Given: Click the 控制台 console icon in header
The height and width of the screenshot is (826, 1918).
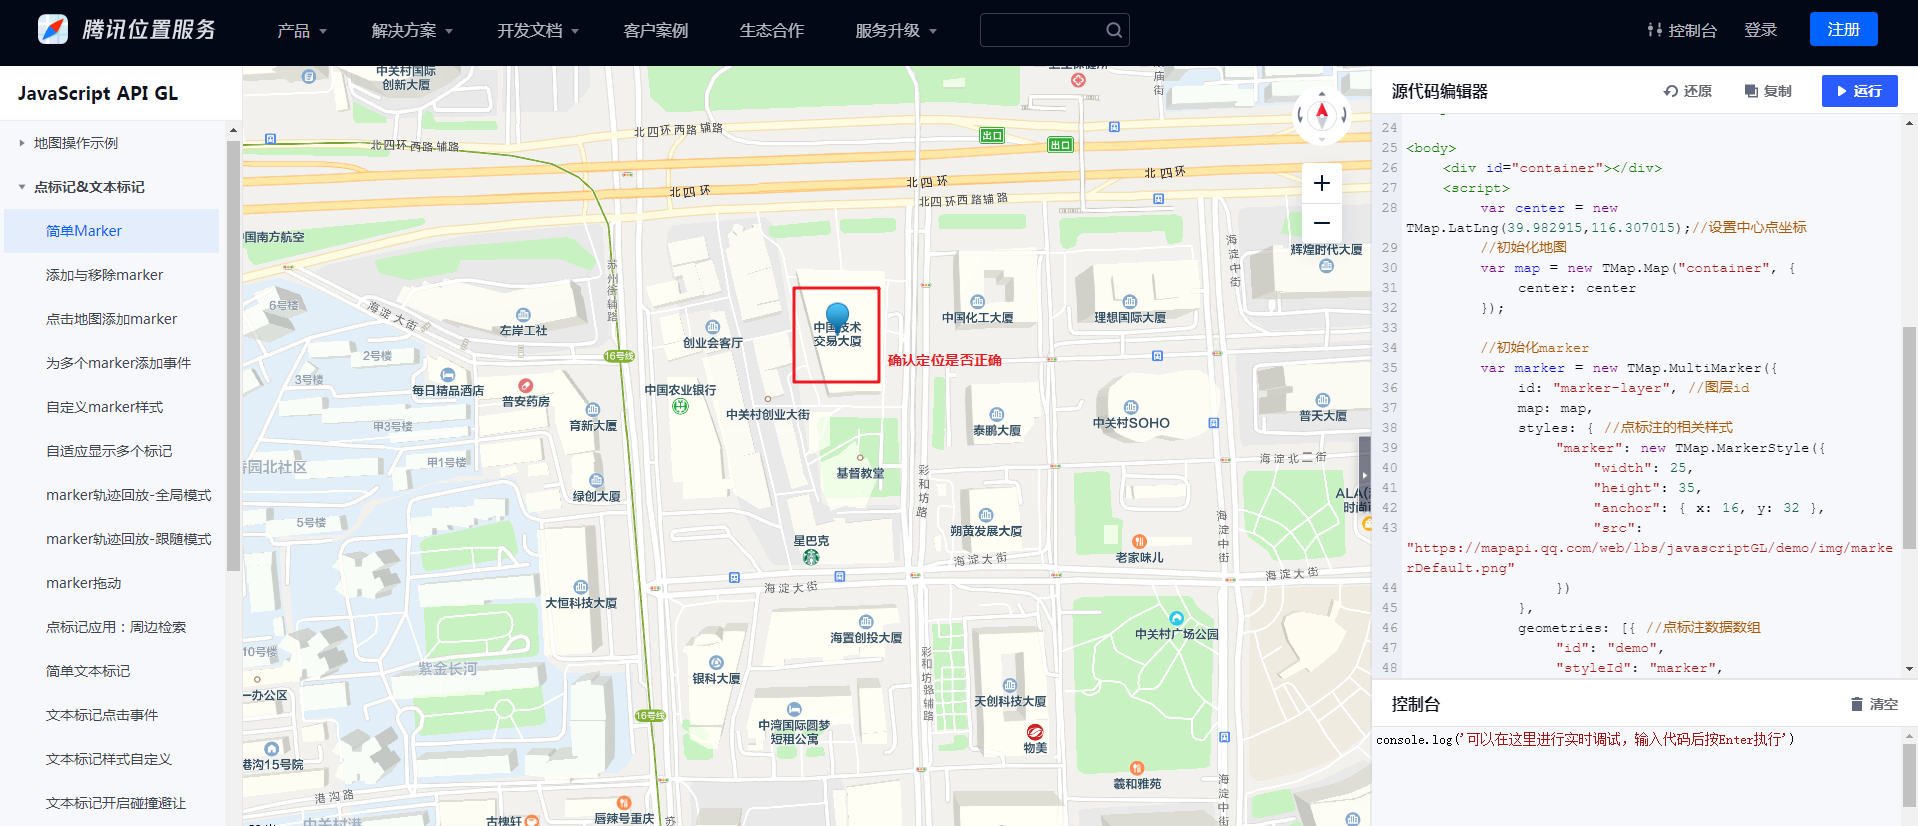Looking at the screenshot, I should [1655, 30].
